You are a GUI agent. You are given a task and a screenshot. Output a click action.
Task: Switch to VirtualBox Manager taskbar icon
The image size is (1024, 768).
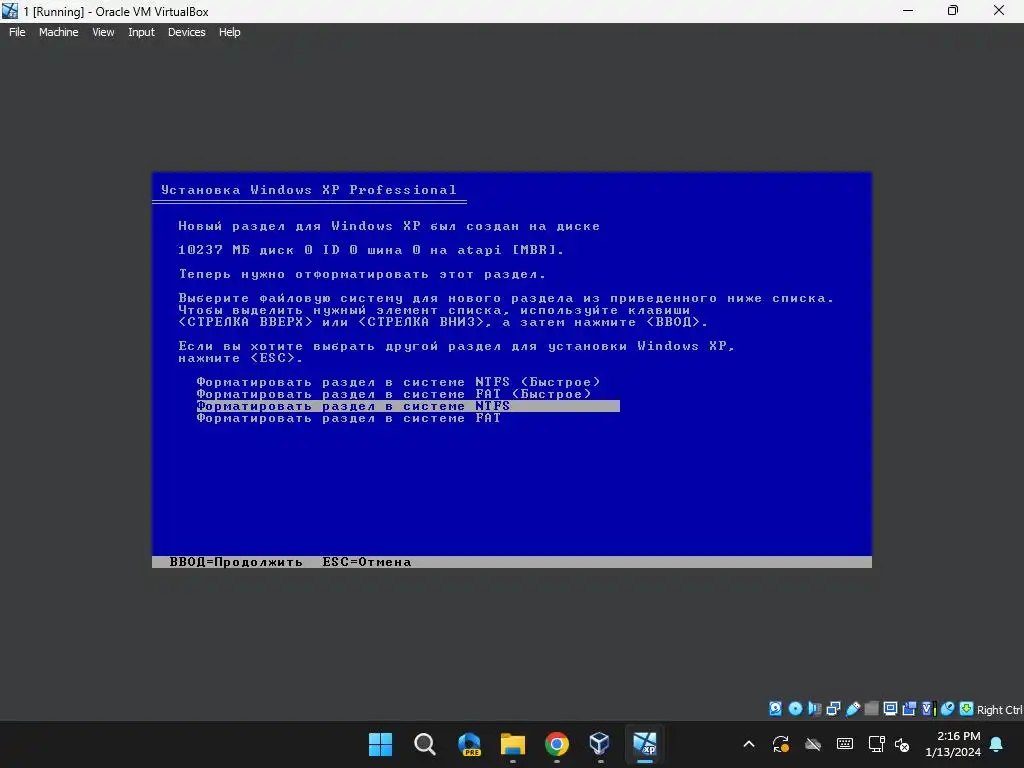[600, 744]
